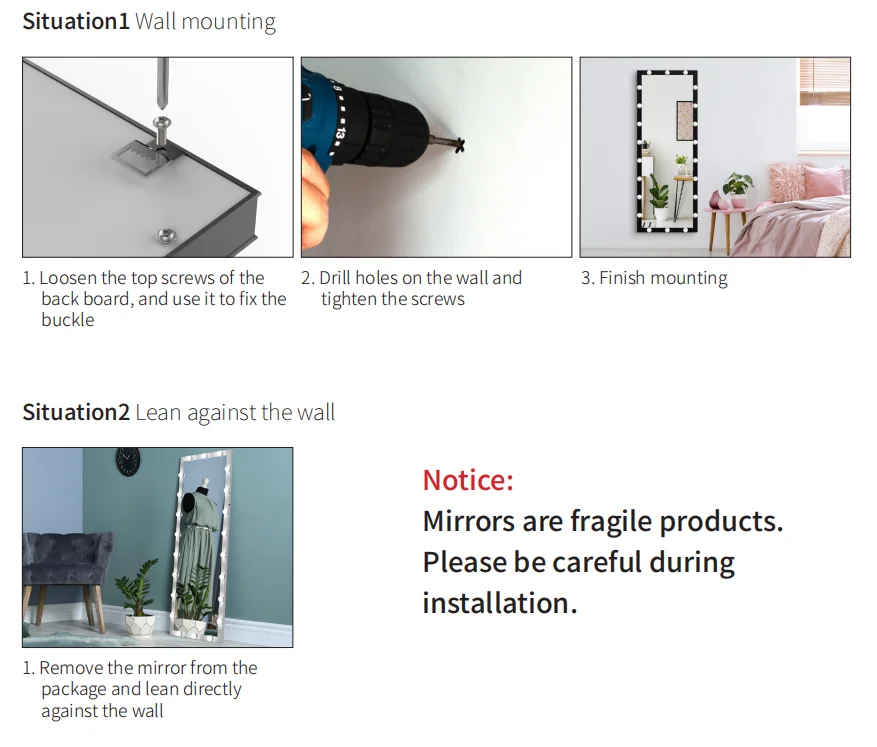Click the leaning mirror room photo
The image size is (877, 747).
(158, 547)
